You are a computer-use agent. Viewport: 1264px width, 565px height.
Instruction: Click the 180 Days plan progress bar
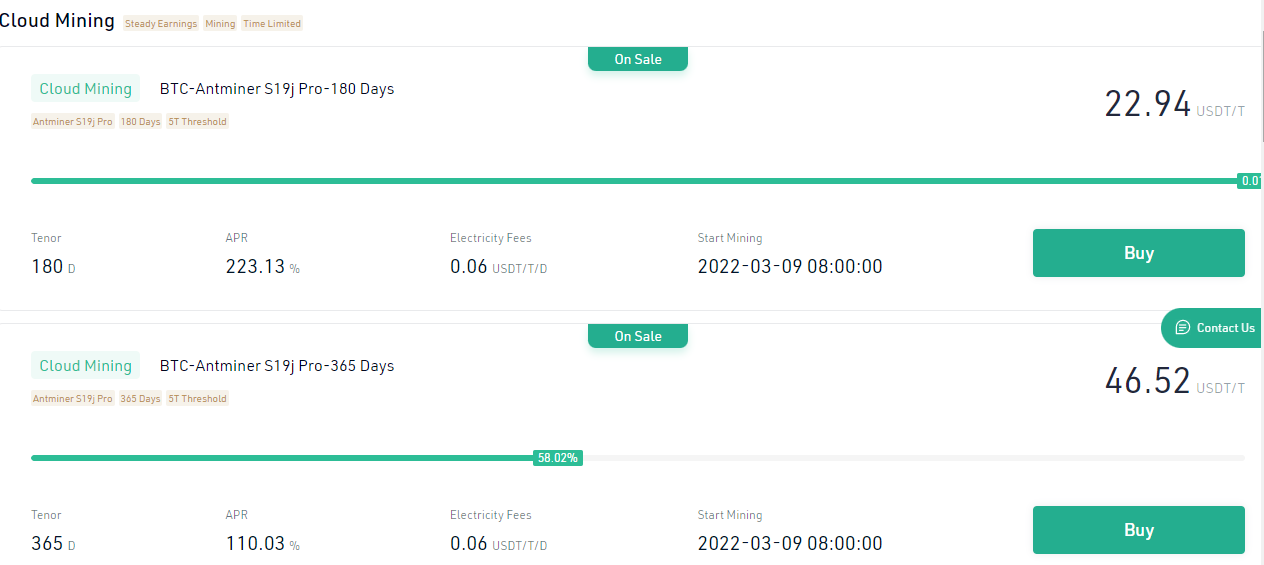pos(638,181)
